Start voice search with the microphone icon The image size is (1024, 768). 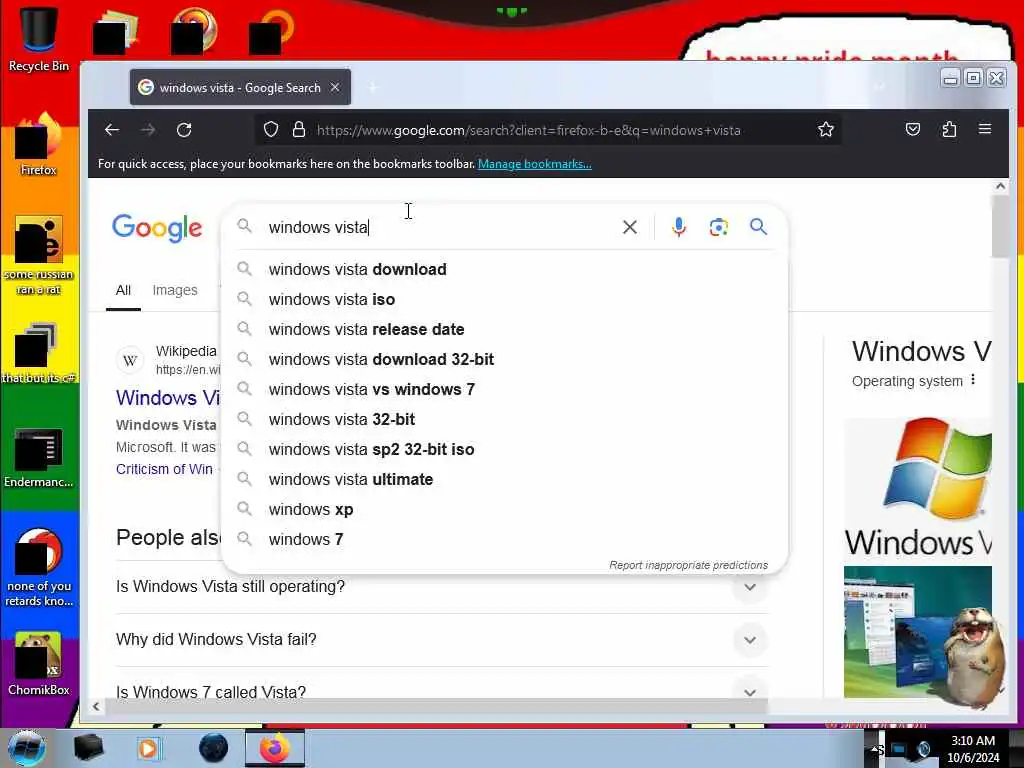click(x=679, y=227)
